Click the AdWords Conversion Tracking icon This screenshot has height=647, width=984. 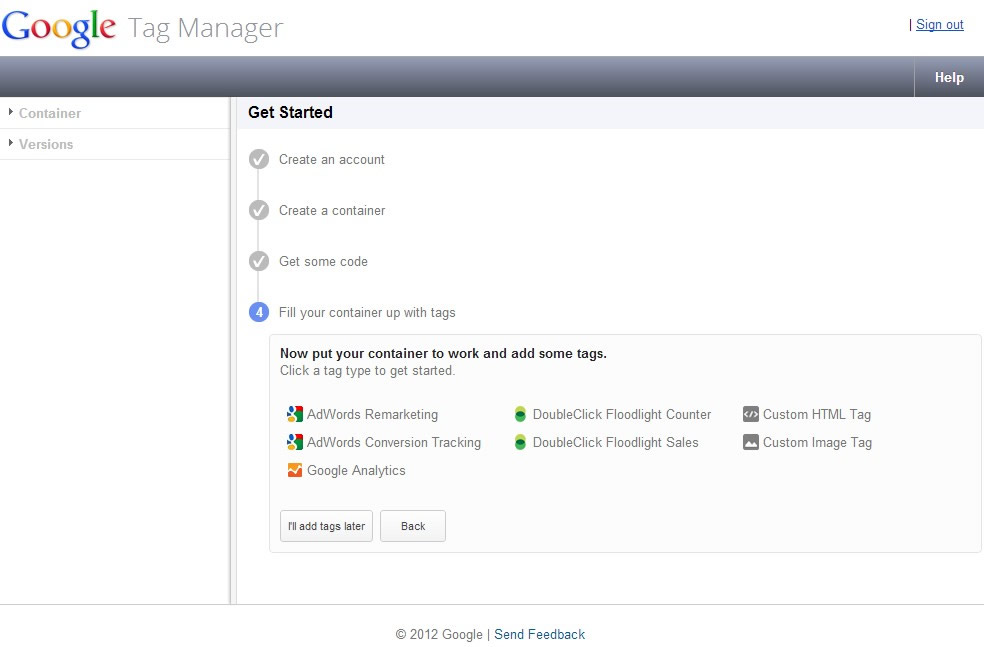tap(294, 442)
